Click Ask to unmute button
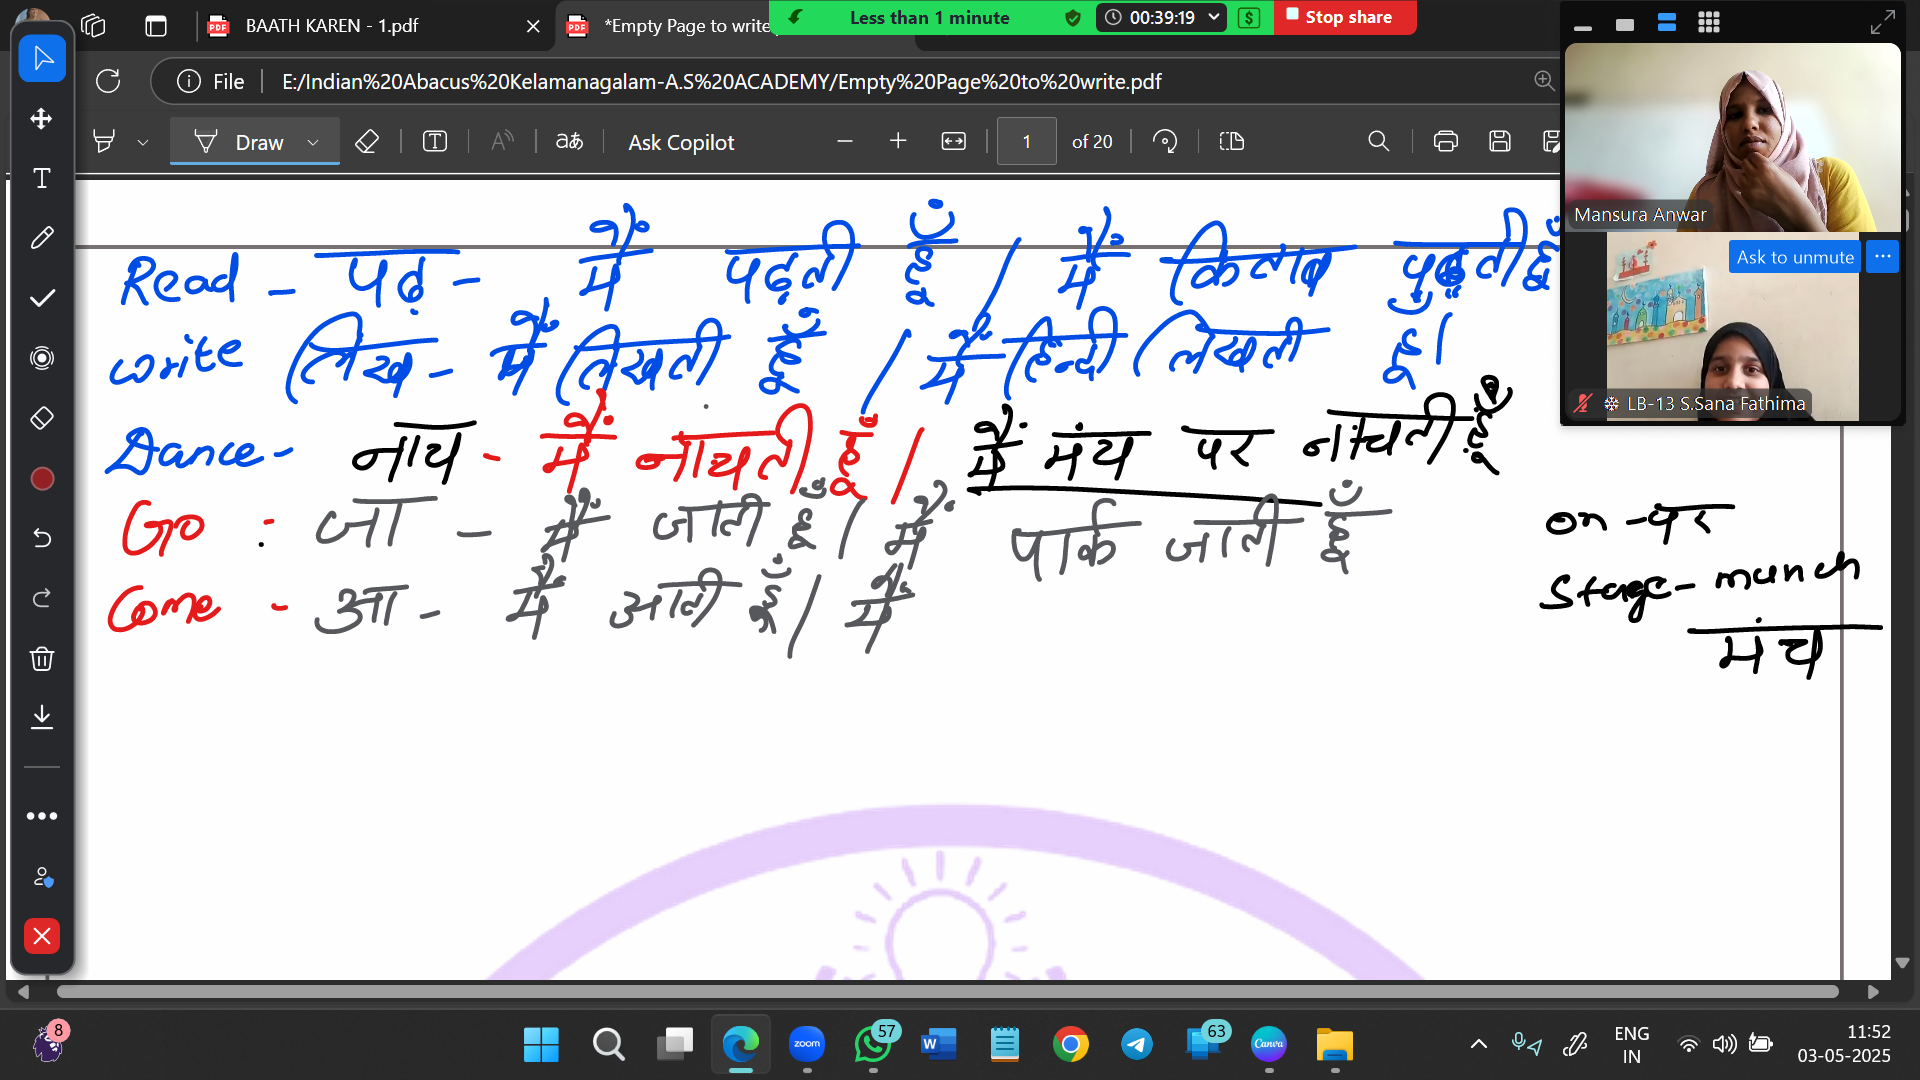 tap(1794, 257)
